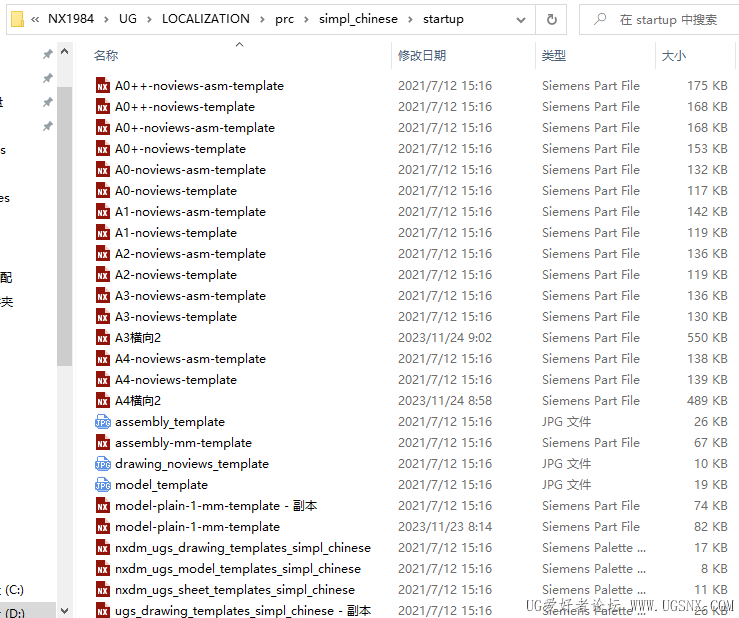The image size is (739, 618).
Task: Click the search magnifier icon
Action: pyautogui.click(x=600, y=19)
